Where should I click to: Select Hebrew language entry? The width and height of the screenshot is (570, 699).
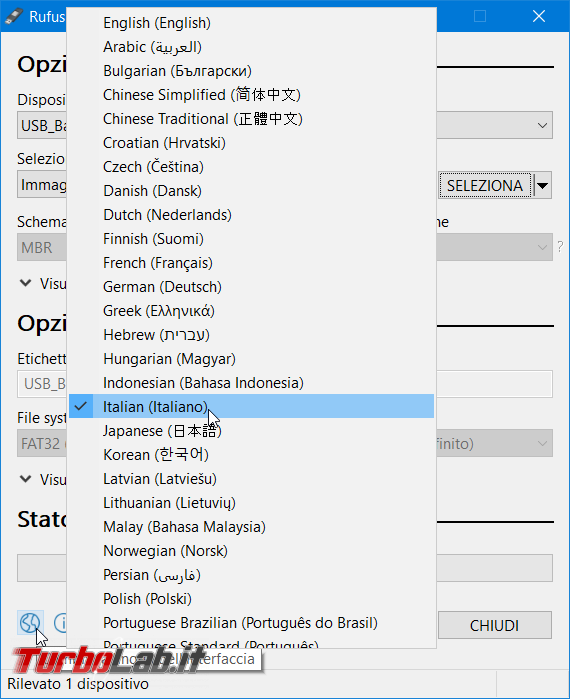[x=251, y=335]
